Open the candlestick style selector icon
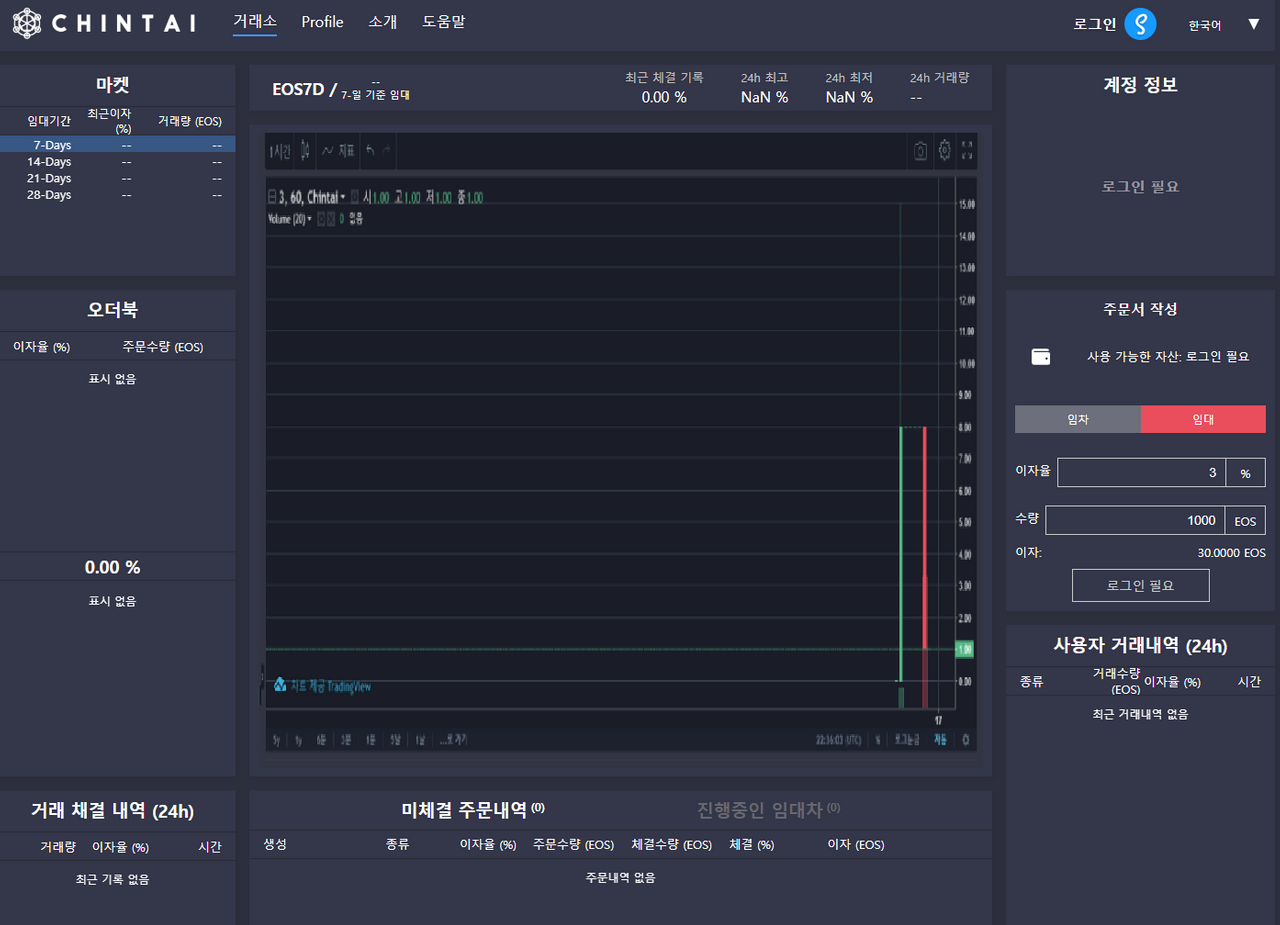This screenshot has width=1280, height=925. tap(305, 150)
